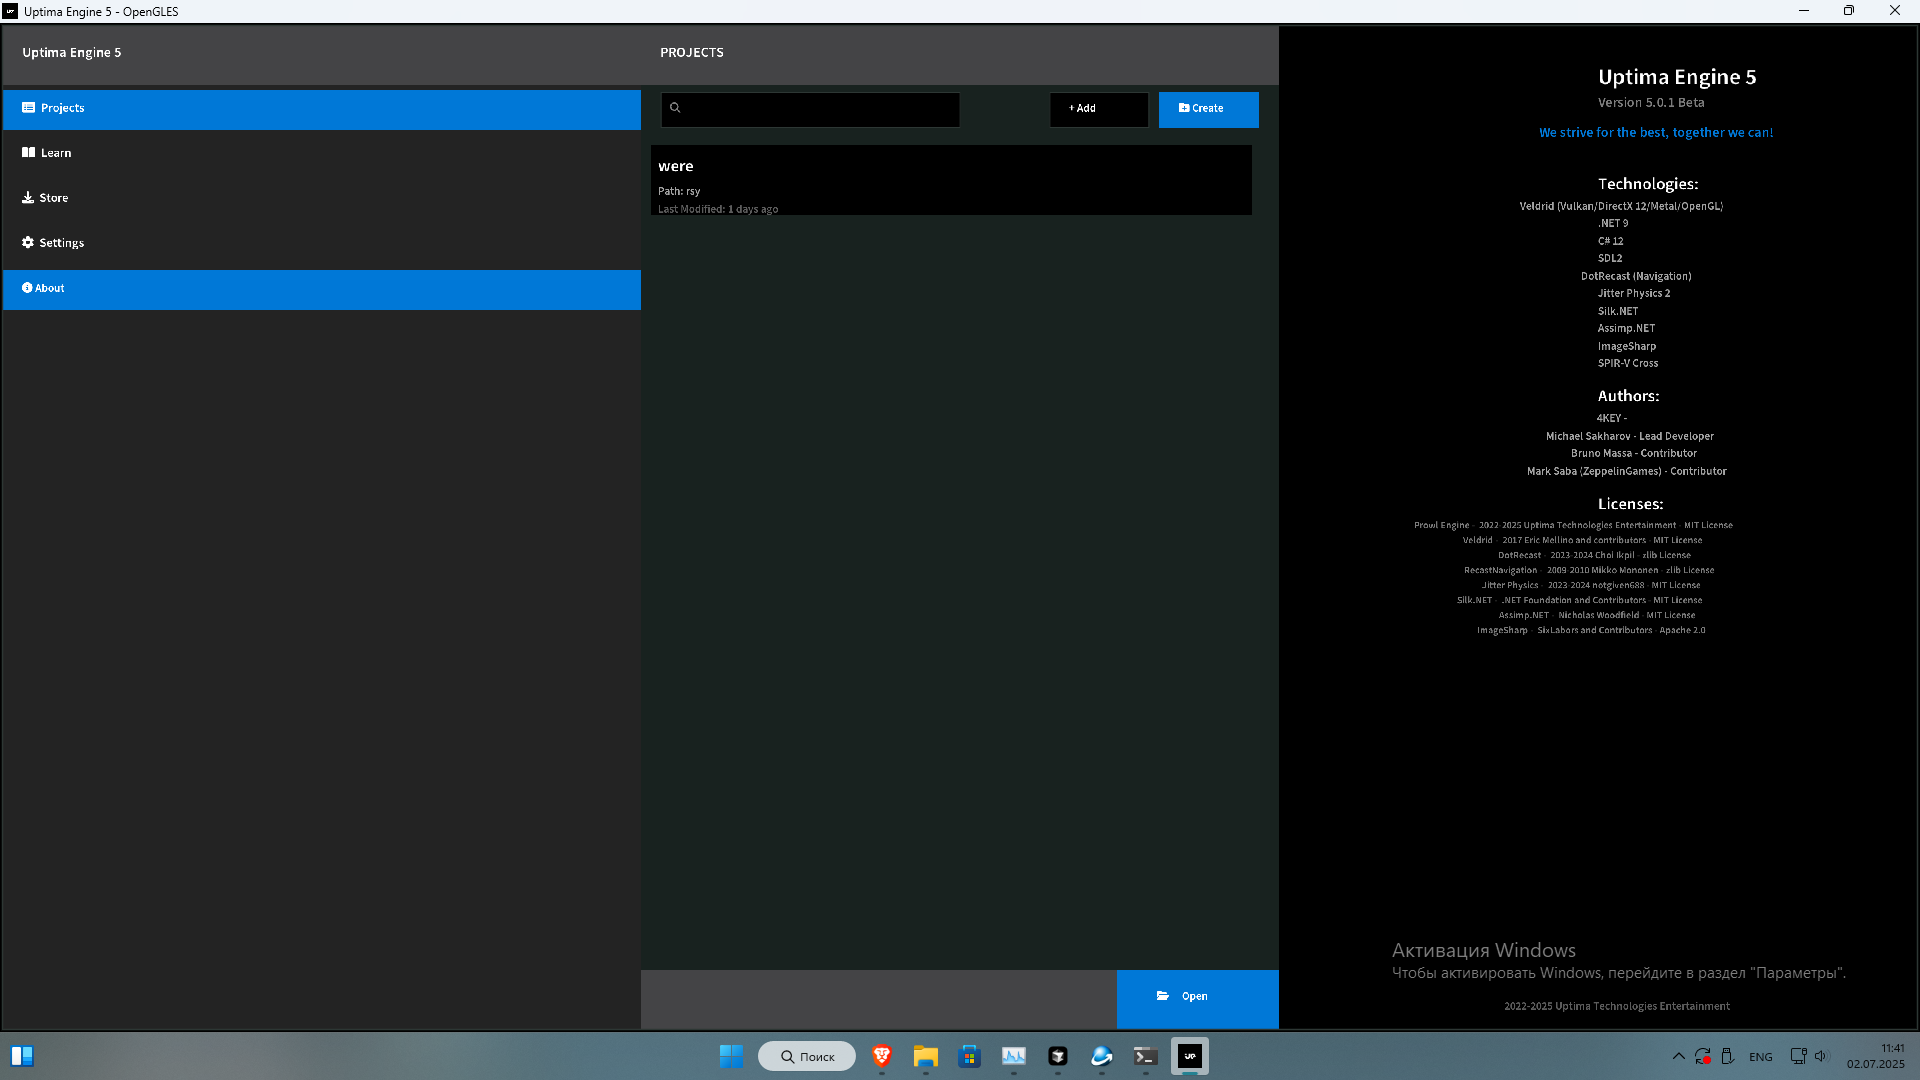The image size is (1920, 1080).
Task: Click the 'SPIR-V Cross' technology entry
Action: click(x=1628, y=364)
